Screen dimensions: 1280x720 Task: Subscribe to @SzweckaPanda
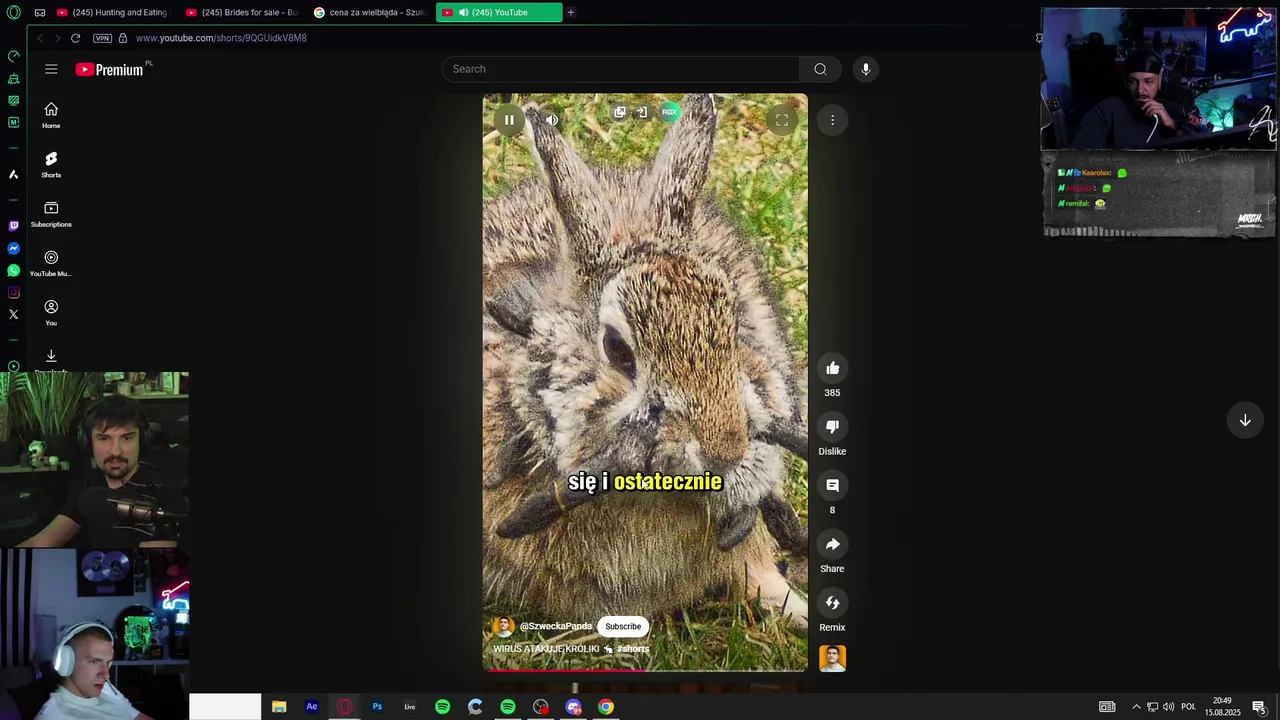click(623, 626)
